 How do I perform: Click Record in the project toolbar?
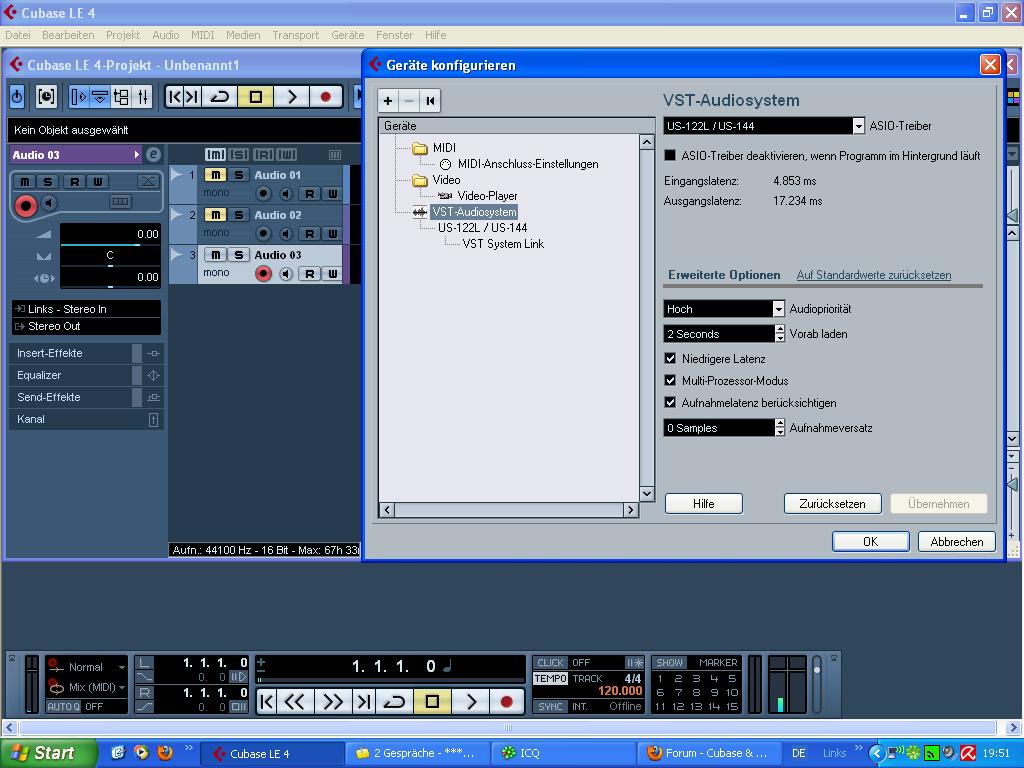point(326,97)
